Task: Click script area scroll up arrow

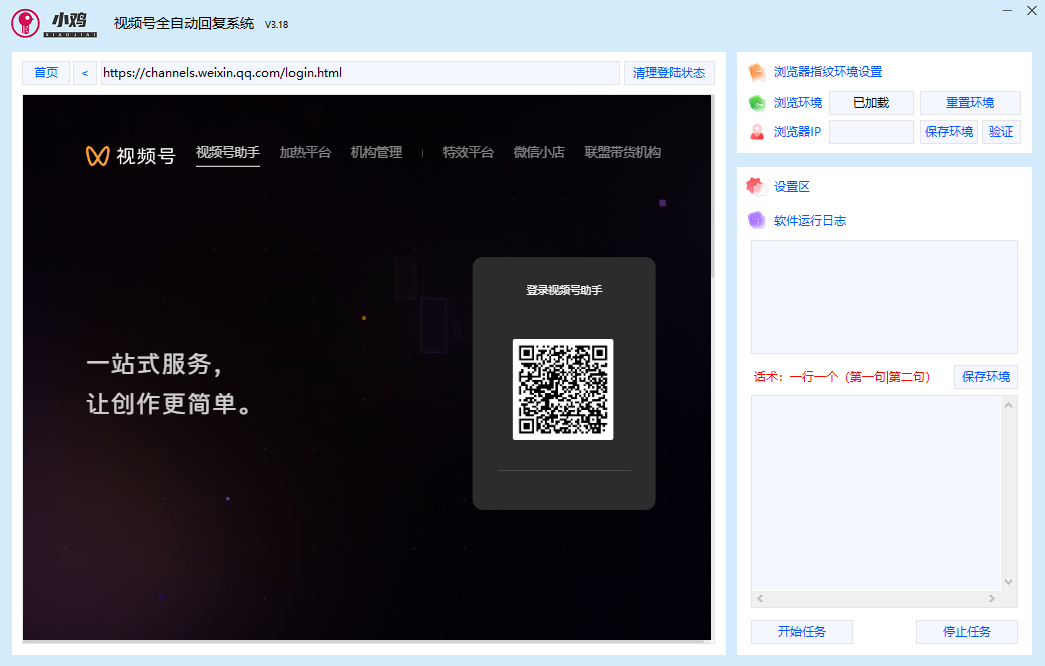Action: (x=1008, y=405)
